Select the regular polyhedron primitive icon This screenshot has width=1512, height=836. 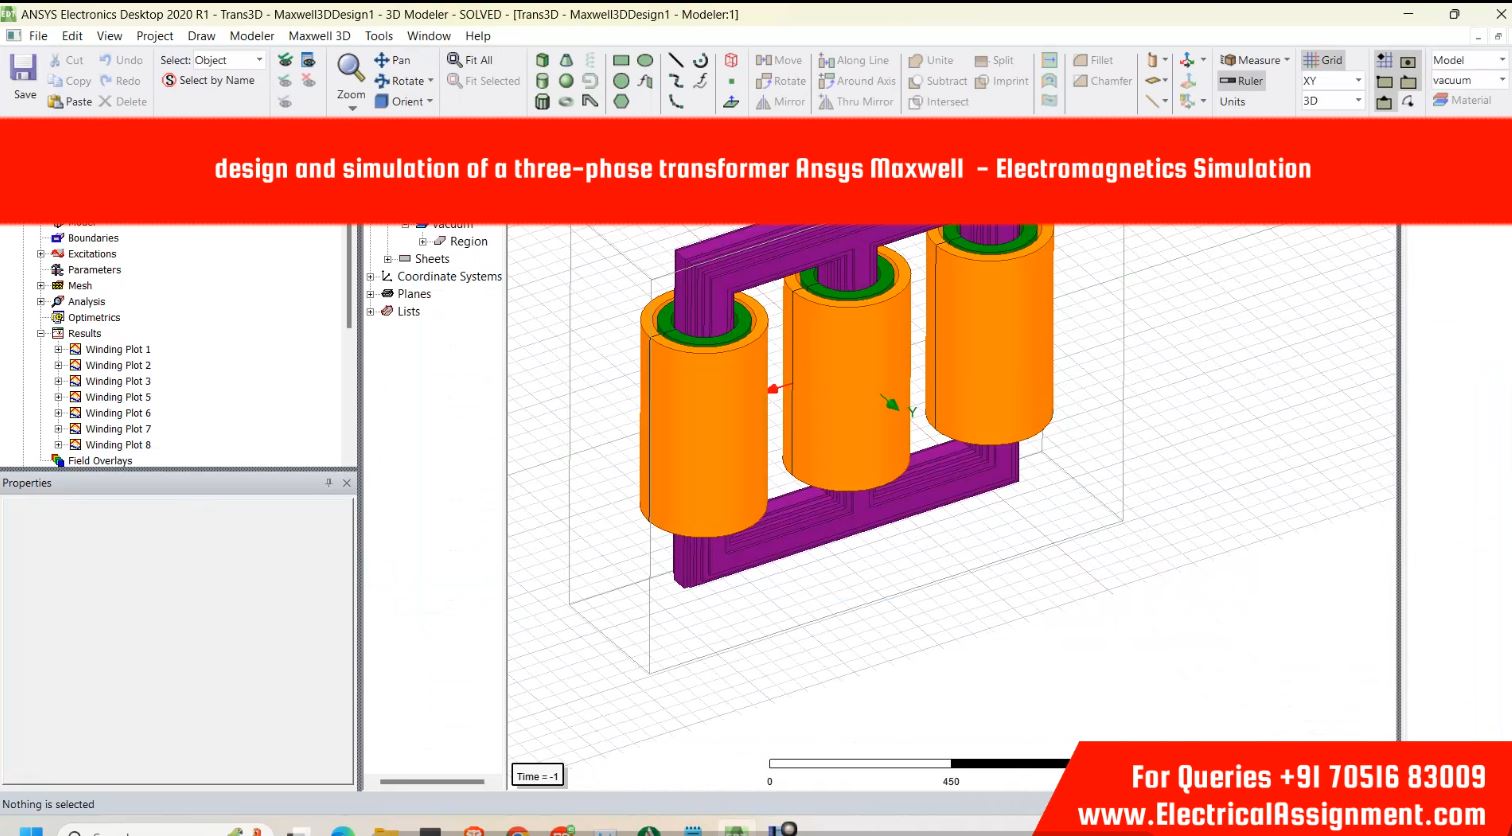[x=542, y=101]
